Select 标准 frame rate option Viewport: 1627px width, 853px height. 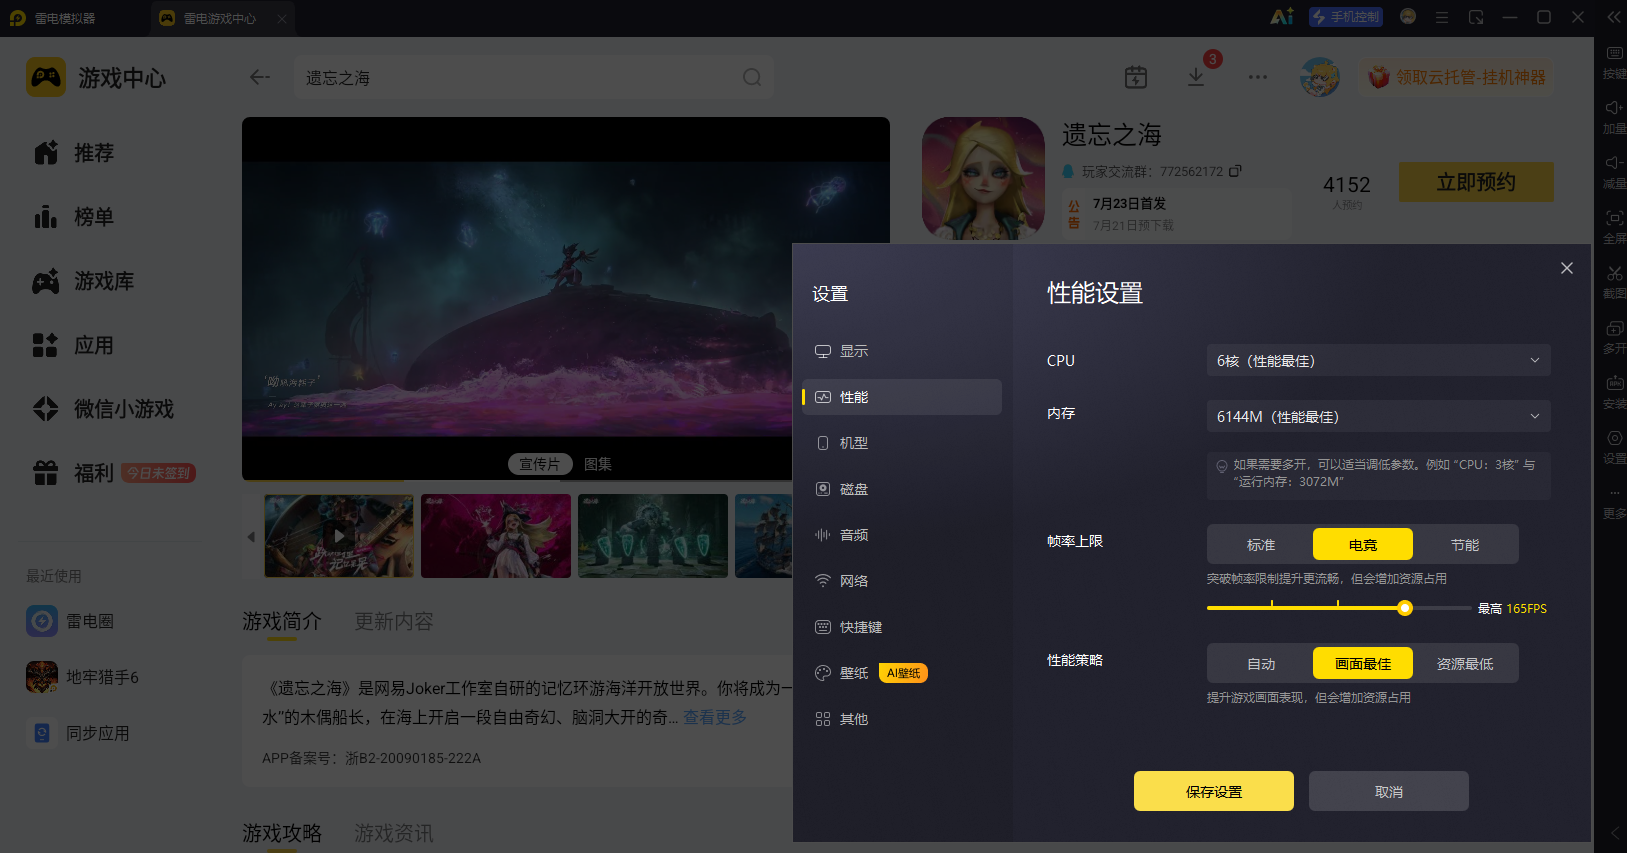point(1261,545)
